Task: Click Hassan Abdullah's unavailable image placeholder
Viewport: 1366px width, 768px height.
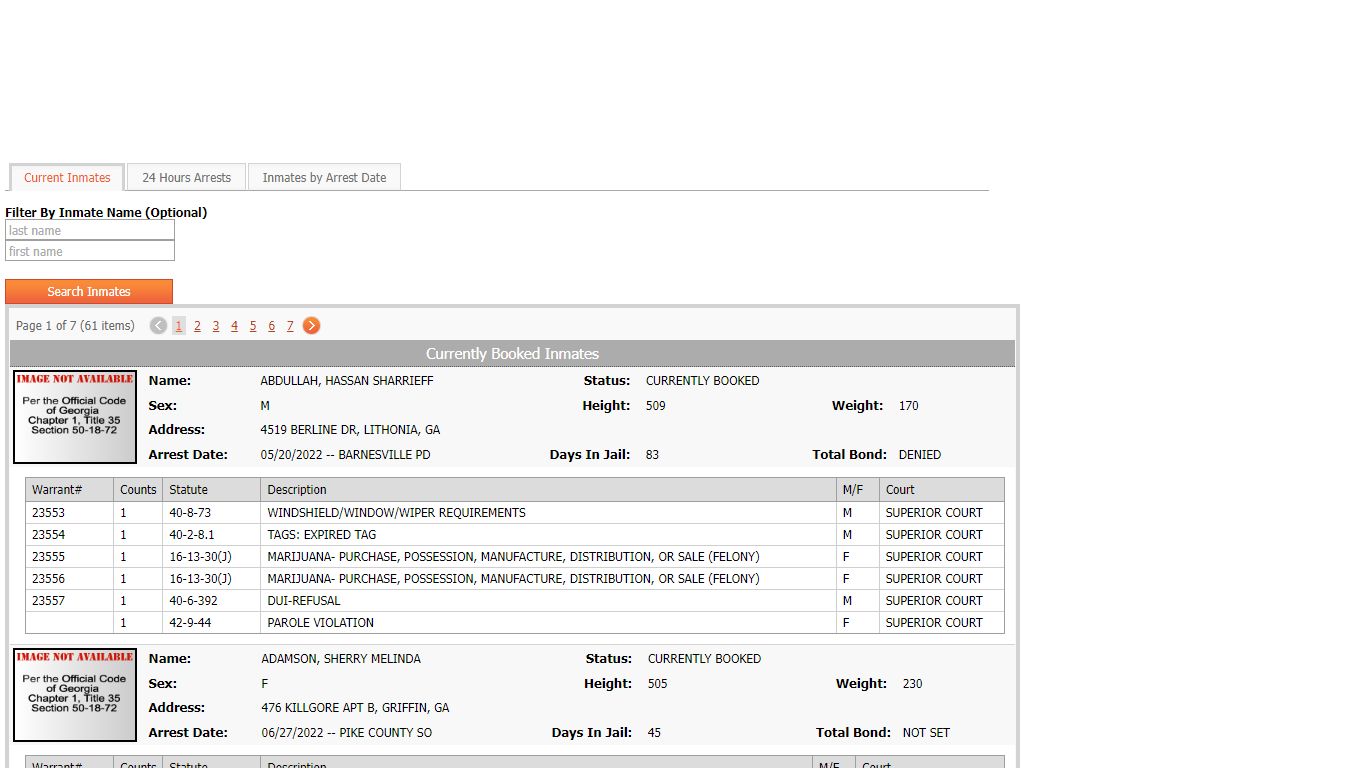Action: (75, 417)
